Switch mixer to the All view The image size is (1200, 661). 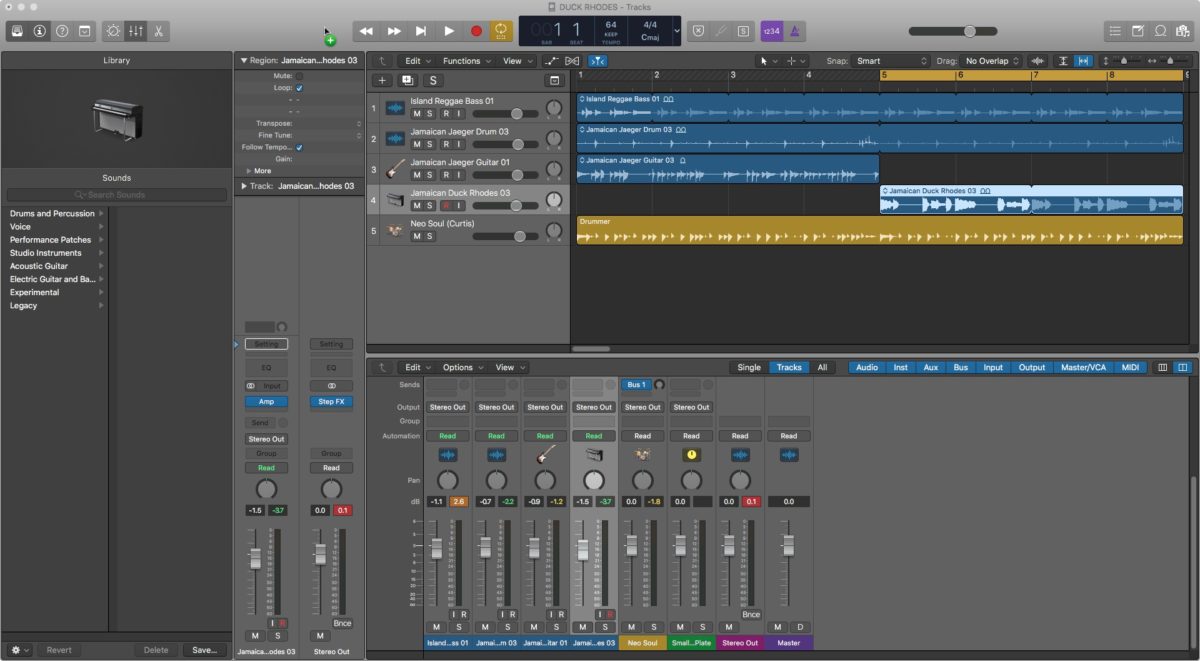click(822, 367)
